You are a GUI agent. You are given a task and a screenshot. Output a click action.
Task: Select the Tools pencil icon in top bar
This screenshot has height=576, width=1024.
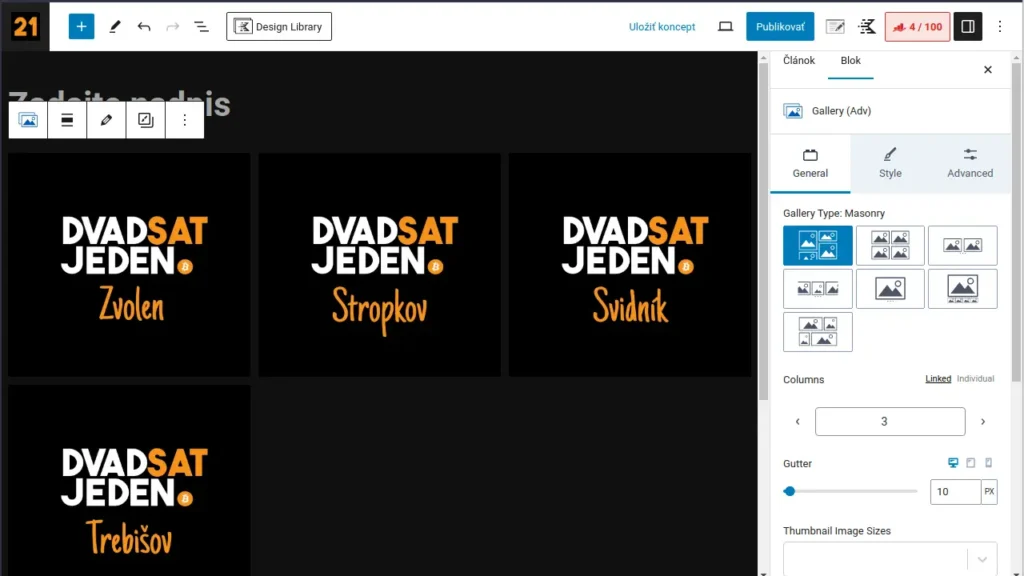pyautogui.click(x=115, y=27)
